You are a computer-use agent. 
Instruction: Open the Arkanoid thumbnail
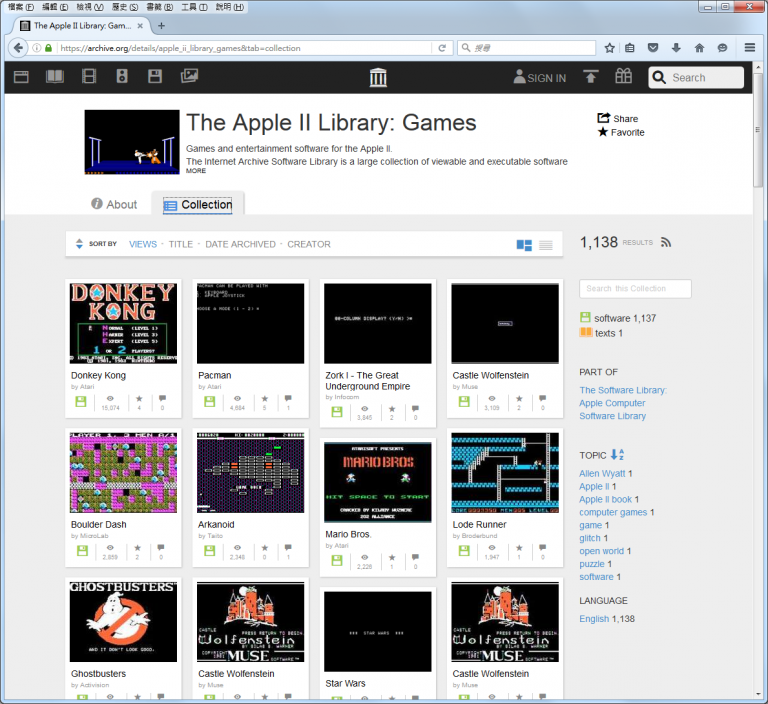pos(250,472)
